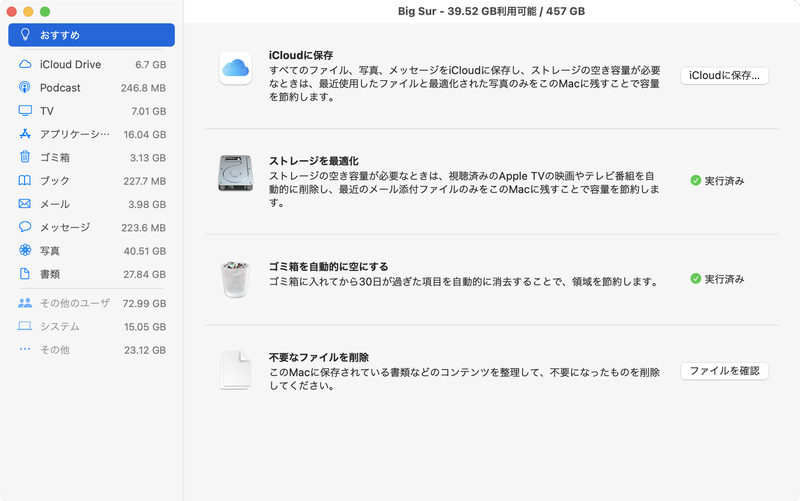Click the green full-screen window button
Image resolution: width=800 pixels, height=501 pixels.
tap(45, 11)
